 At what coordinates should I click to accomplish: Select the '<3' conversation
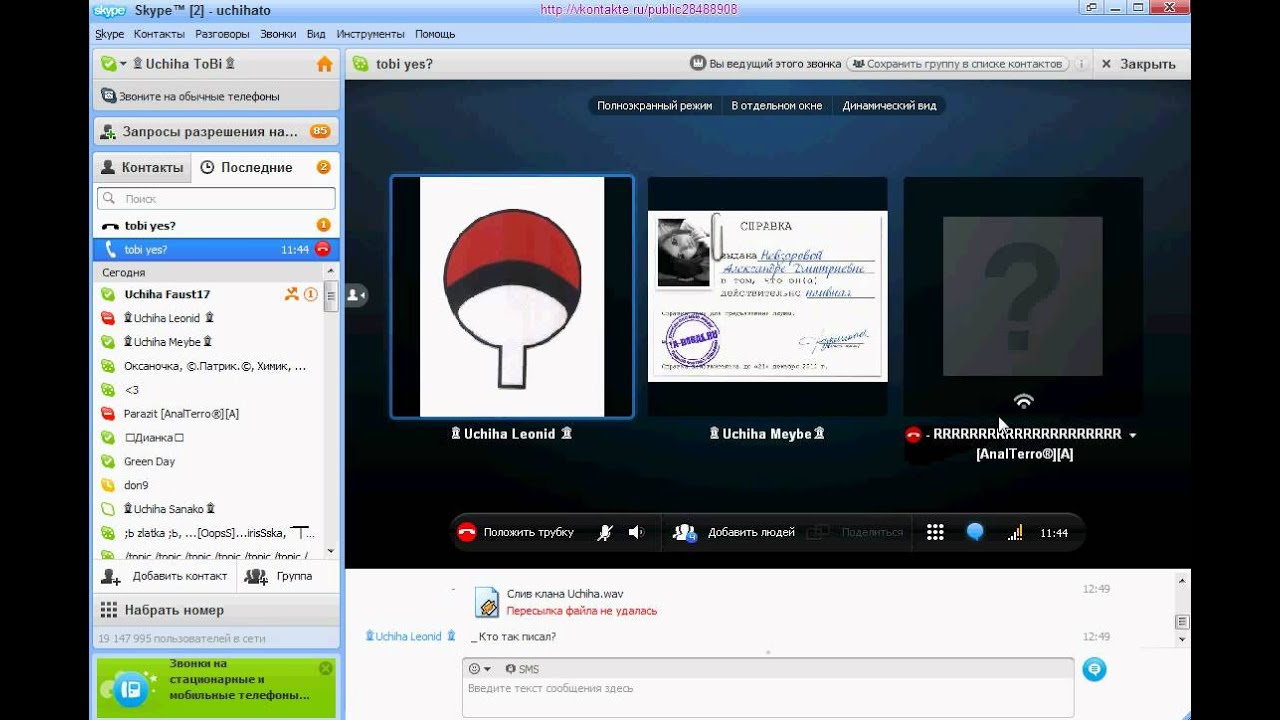coord(208,390)
